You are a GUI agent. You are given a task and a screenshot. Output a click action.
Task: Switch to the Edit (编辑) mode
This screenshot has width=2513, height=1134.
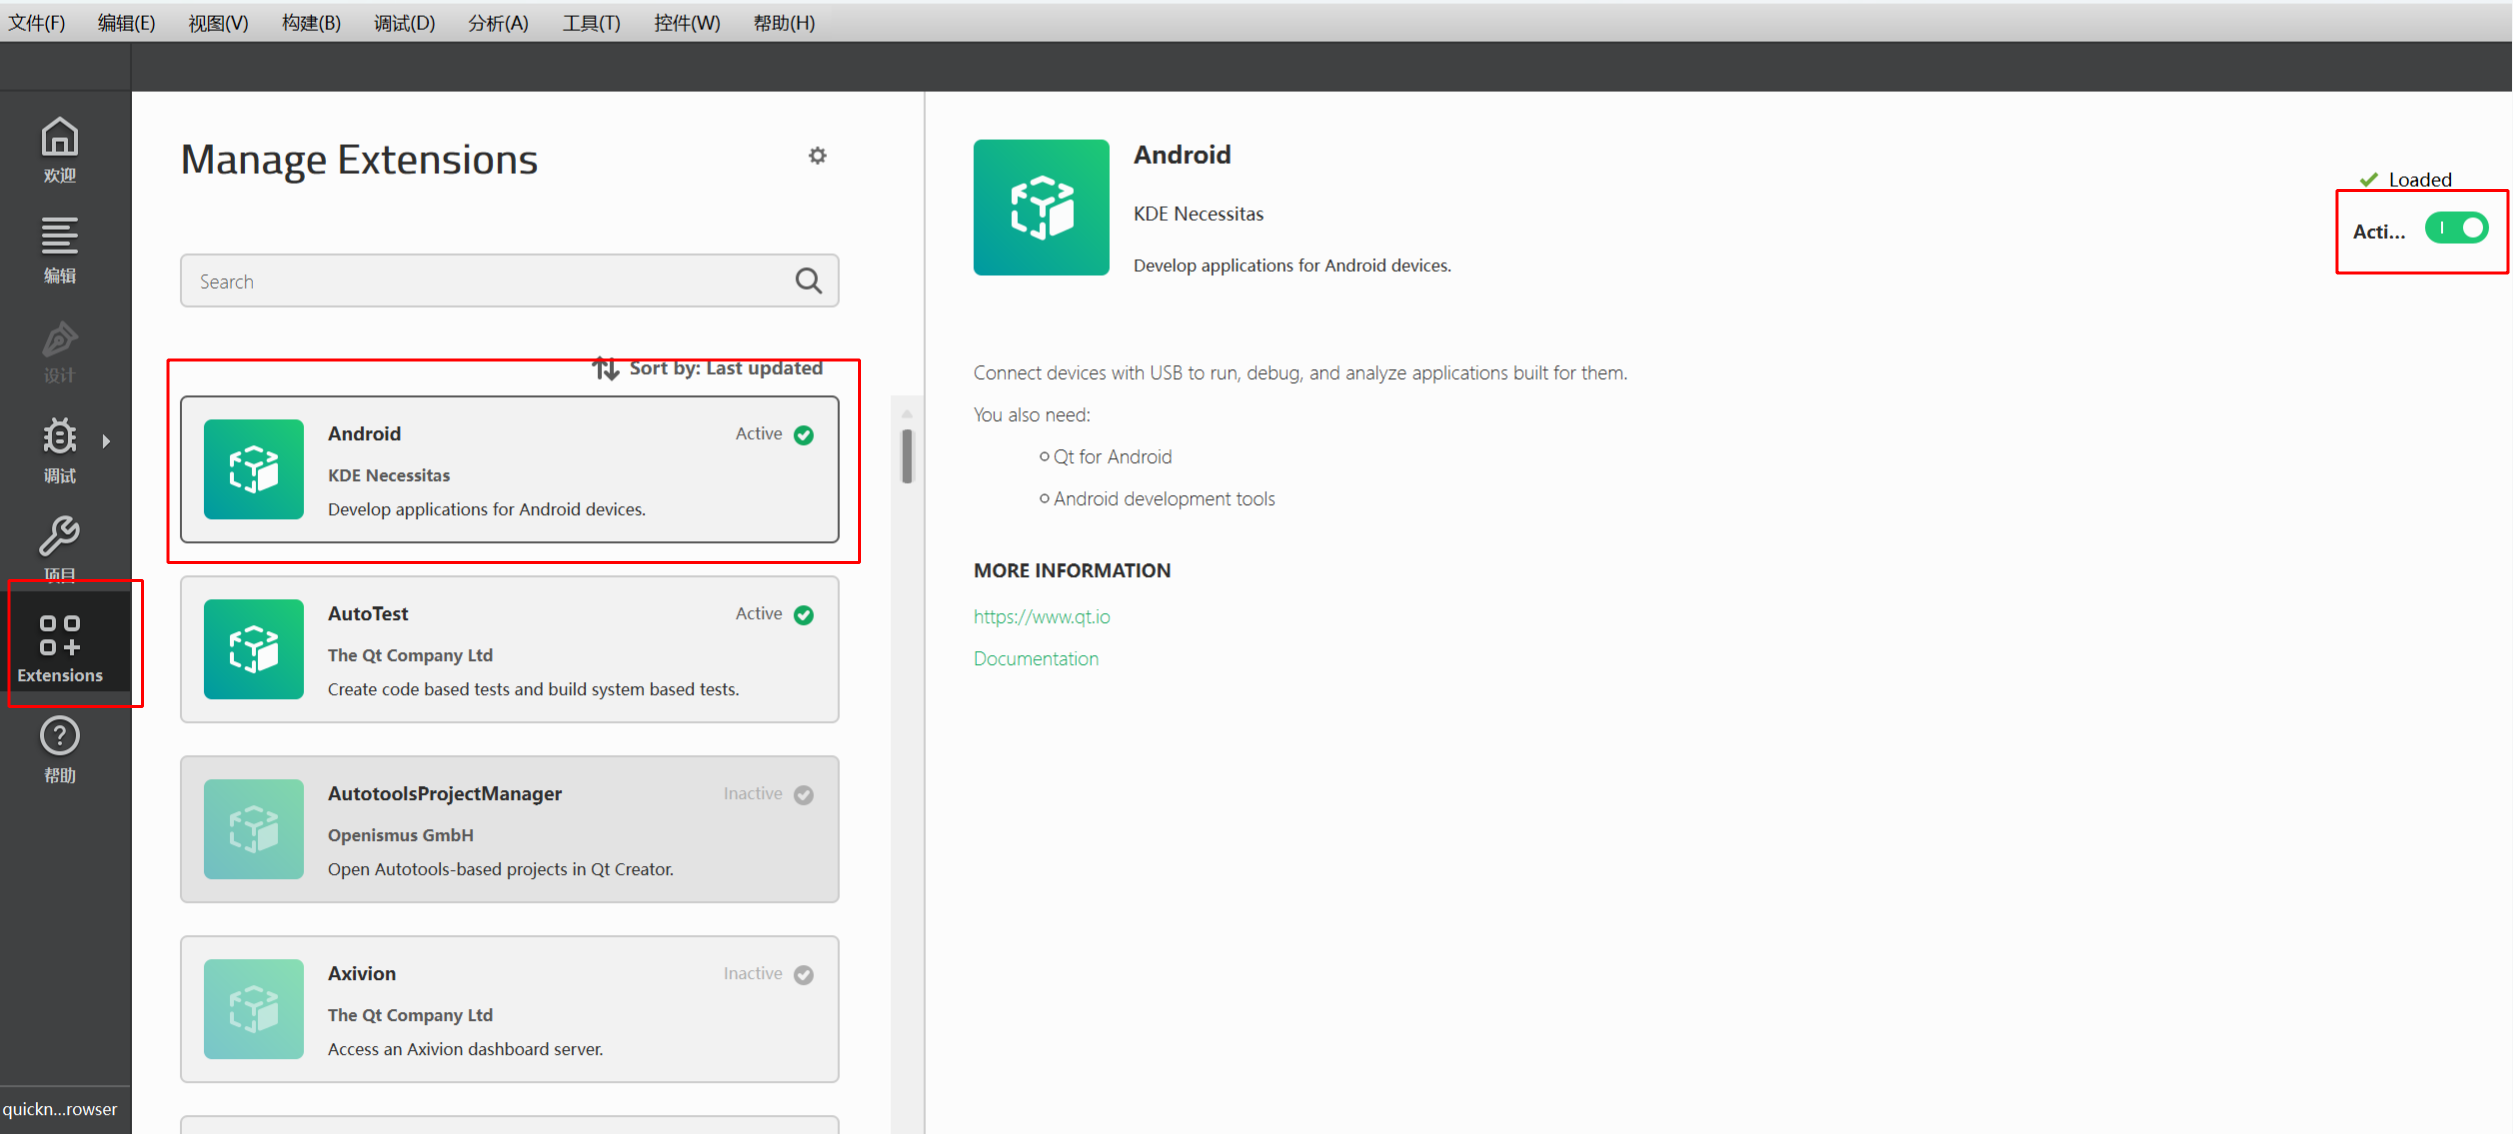point(59,249)
